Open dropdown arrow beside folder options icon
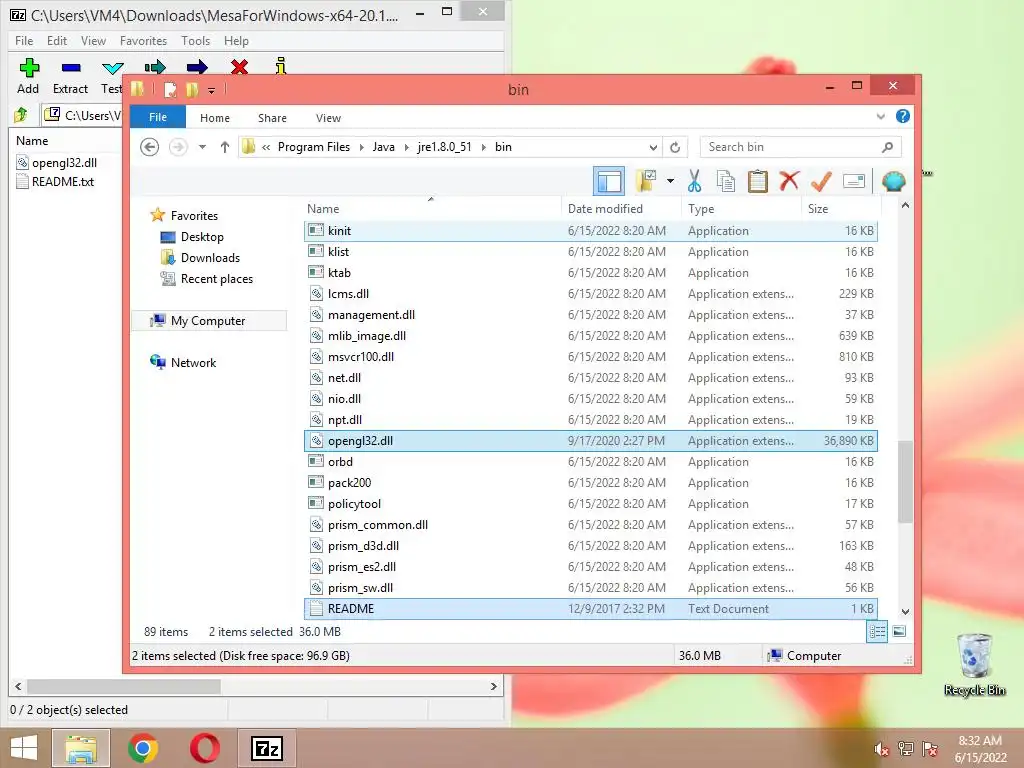Viewport: 1024px width, 768px height. tap(670, 181)
